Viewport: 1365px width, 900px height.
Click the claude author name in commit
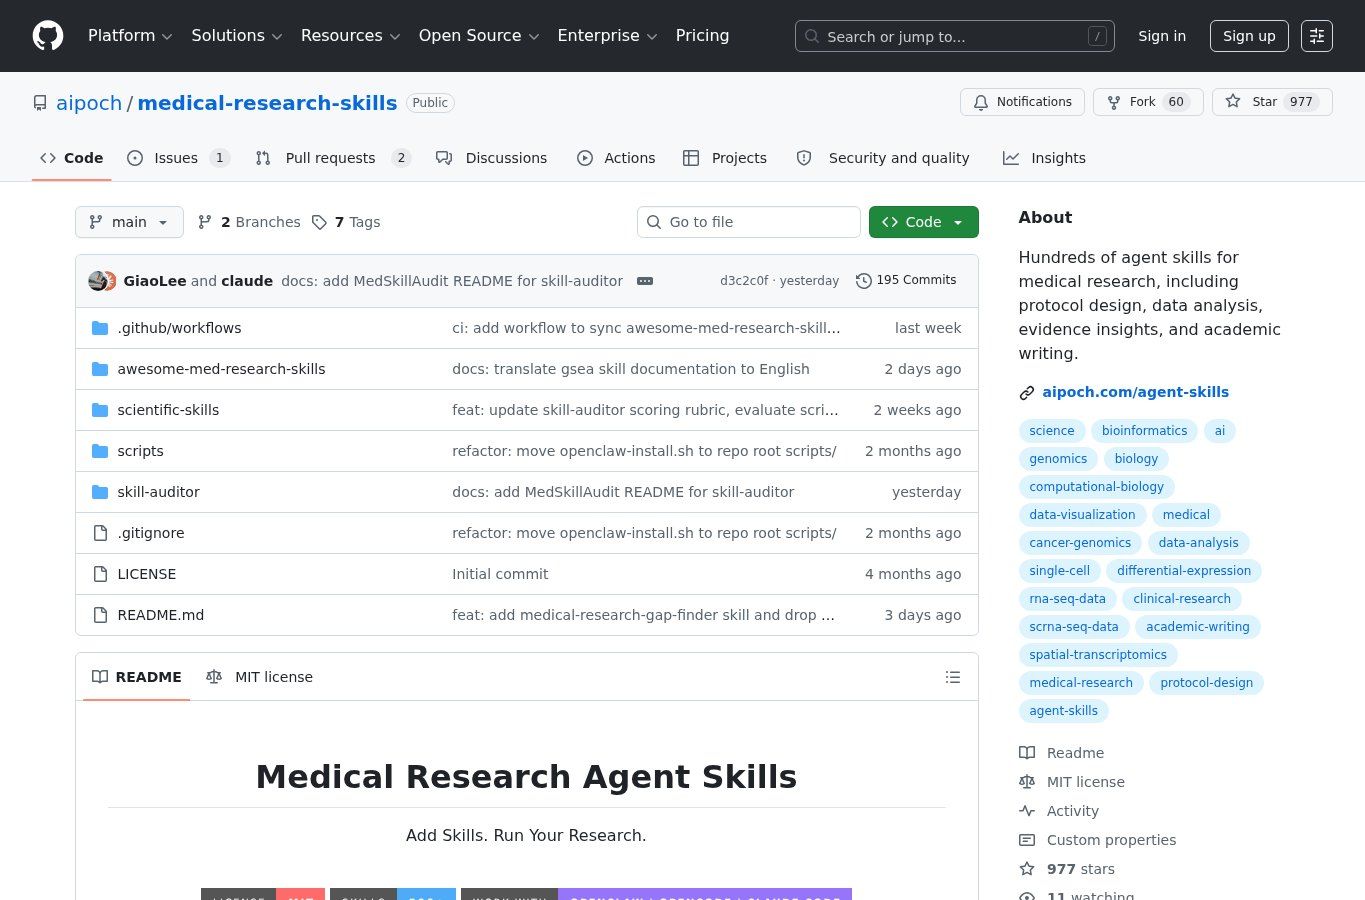247,281
